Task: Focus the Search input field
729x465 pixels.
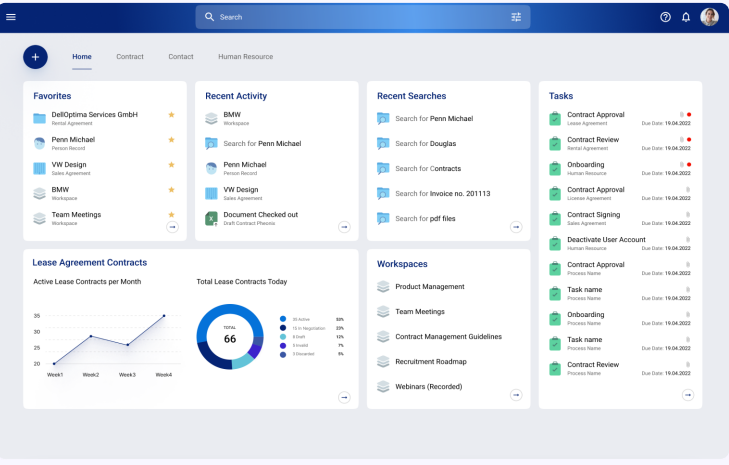Action: tap(363, 17)
